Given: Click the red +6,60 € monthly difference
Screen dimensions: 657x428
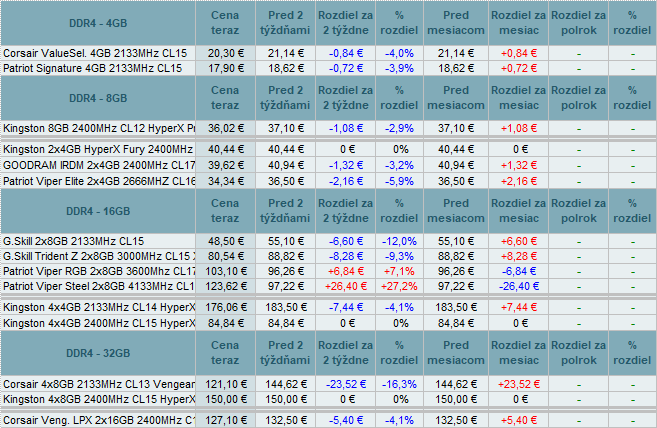Looking at the screenshot, I should point(519,241).
